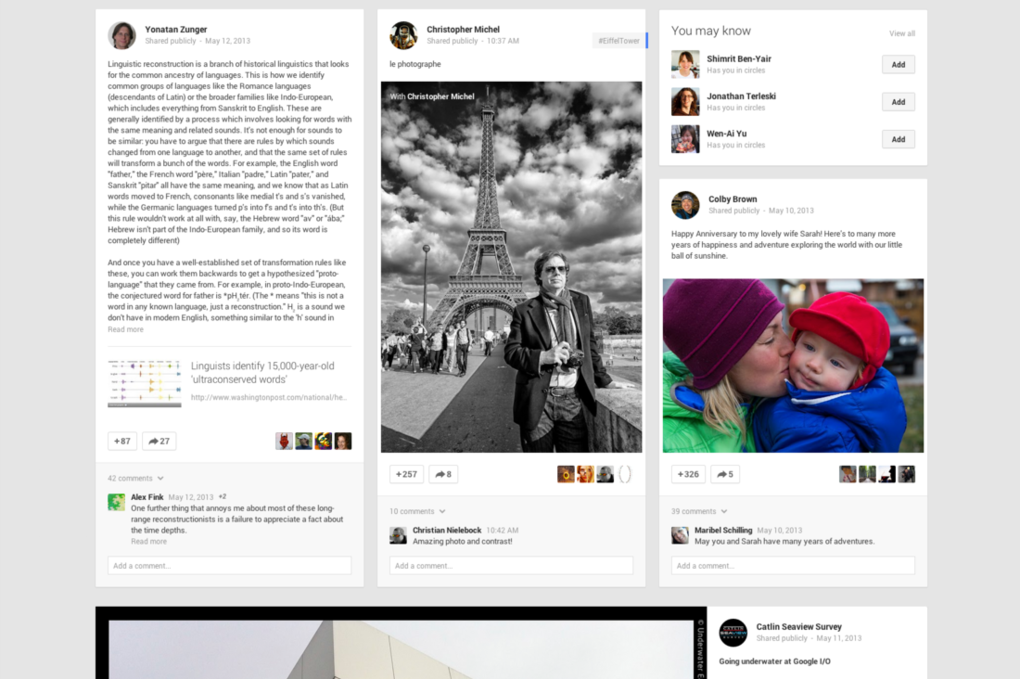The width and height of the screenshot is (1020, 679).
Task: Open the black-and-white Eiffel Tower photo
Action: (x=511, y=267)
